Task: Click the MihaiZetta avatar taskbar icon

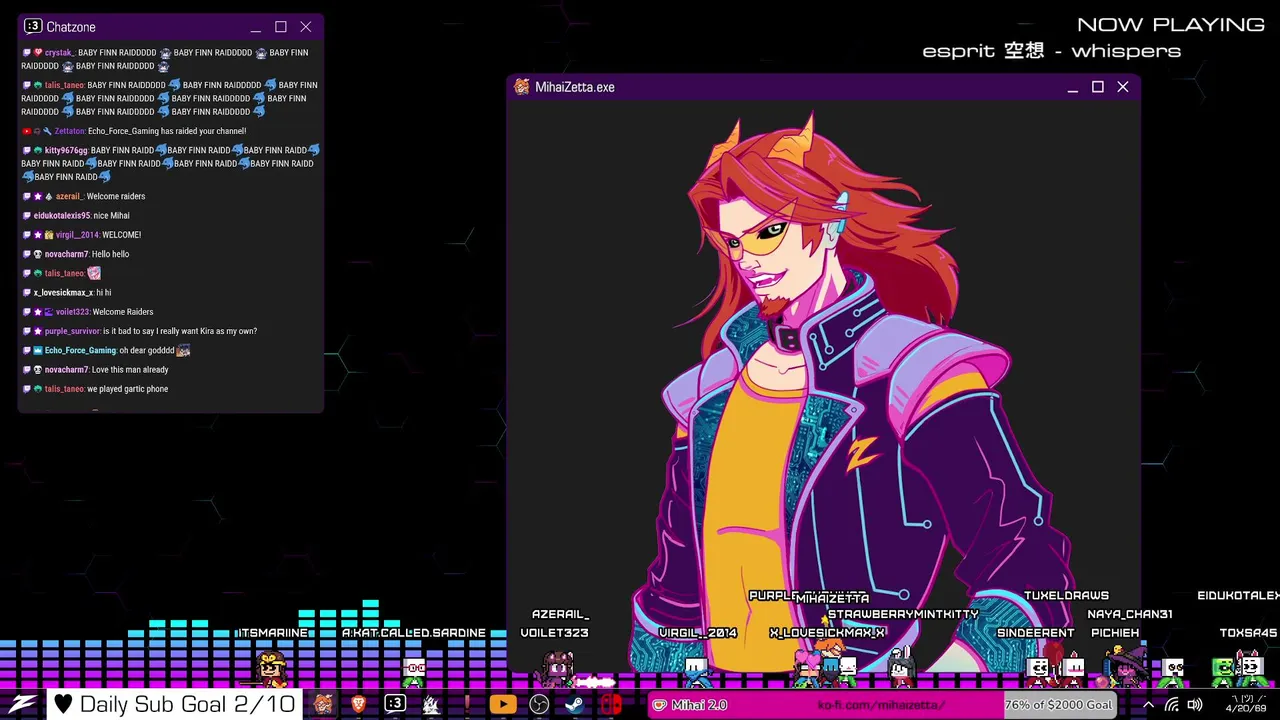Action: pyautogui.click(x=323, y=704)
